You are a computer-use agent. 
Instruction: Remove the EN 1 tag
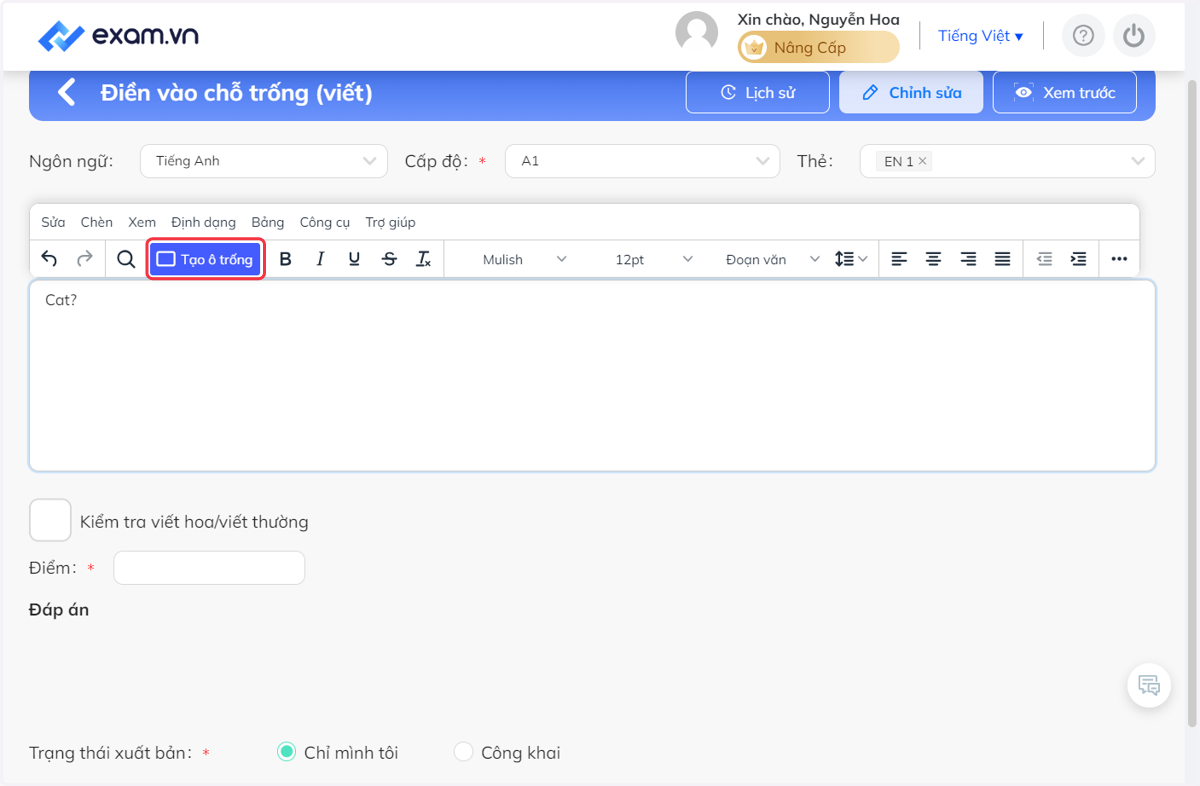[x=922, y=161]
